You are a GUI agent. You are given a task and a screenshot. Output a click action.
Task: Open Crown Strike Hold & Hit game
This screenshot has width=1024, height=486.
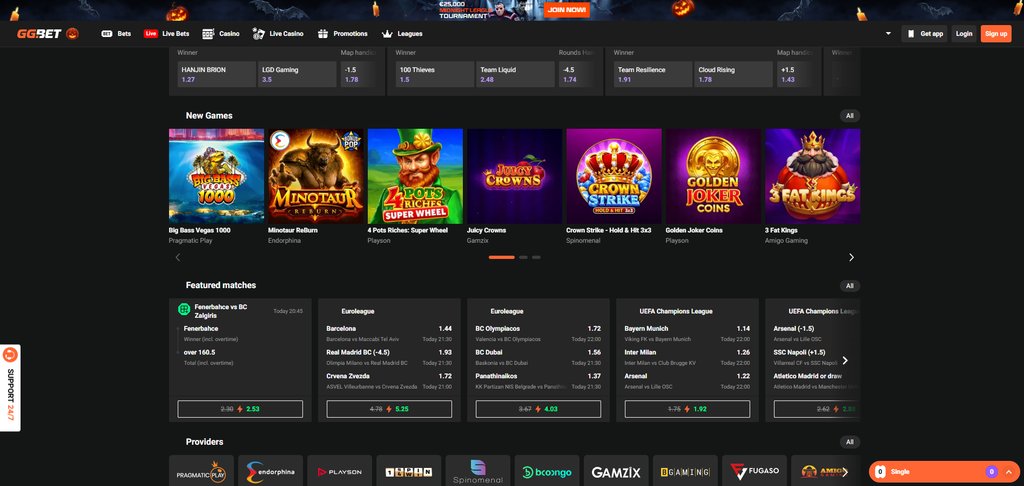click(613, 176)
